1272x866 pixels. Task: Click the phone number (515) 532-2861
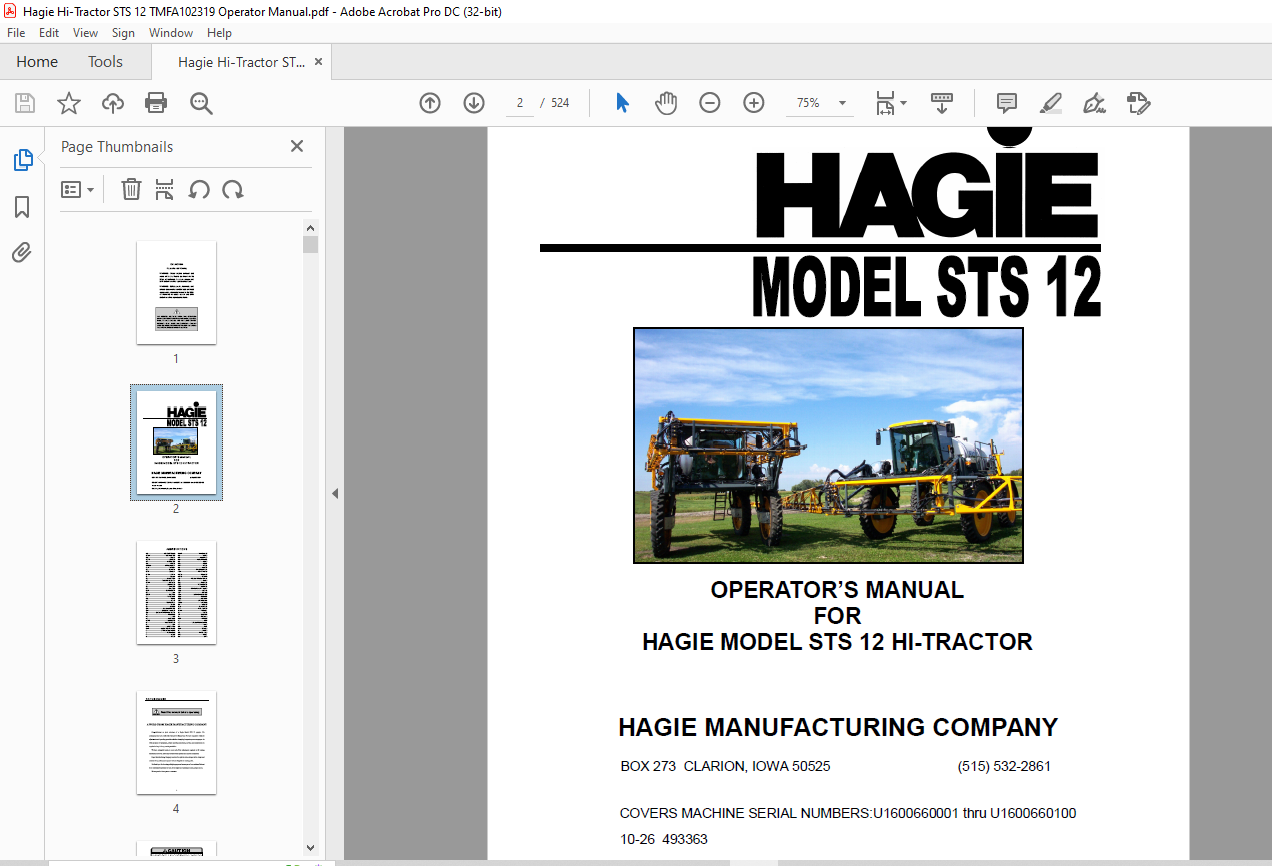(1004, 767)
